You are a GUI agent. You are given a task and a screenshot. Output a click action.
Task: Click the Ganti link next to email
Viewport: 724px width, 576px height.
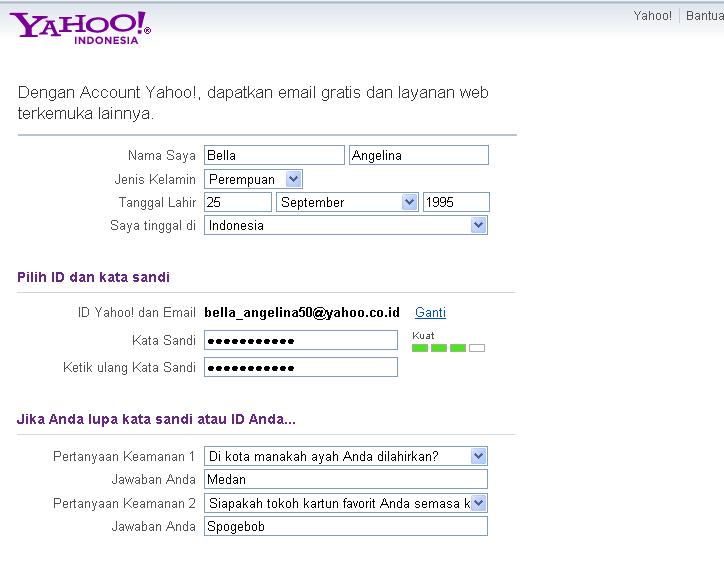[x=430, y=313]
